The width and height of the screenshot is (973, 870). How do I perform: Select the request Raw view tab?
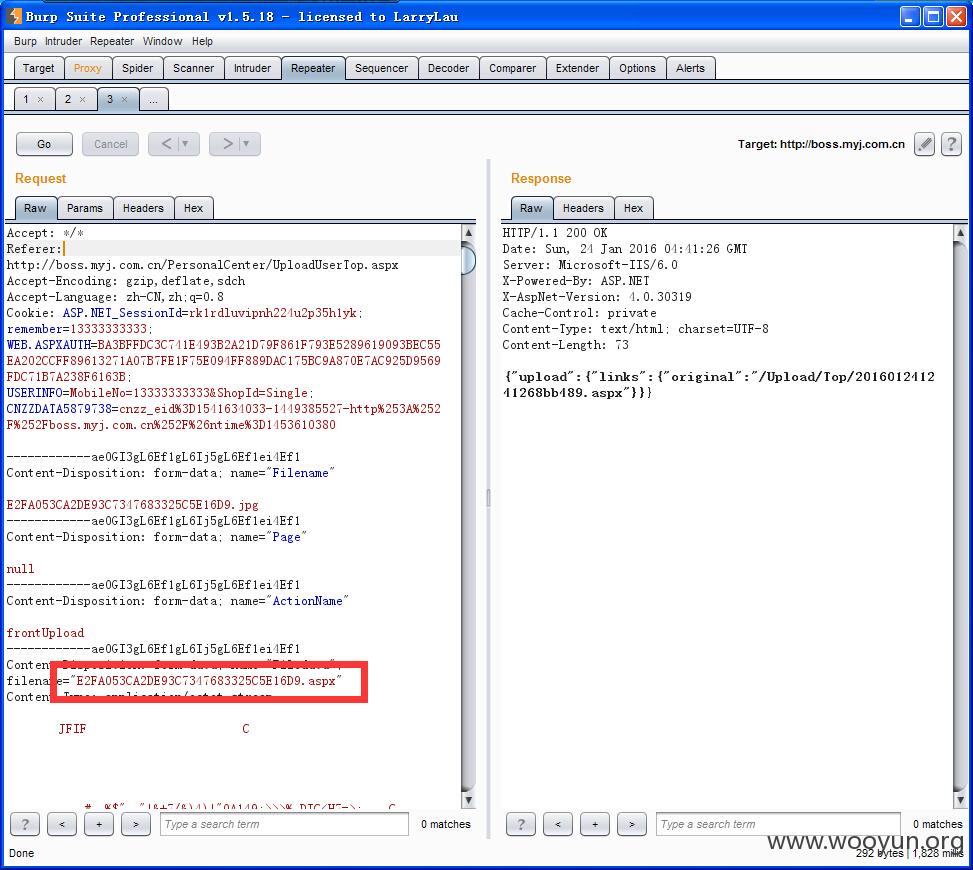pos(35,209)
